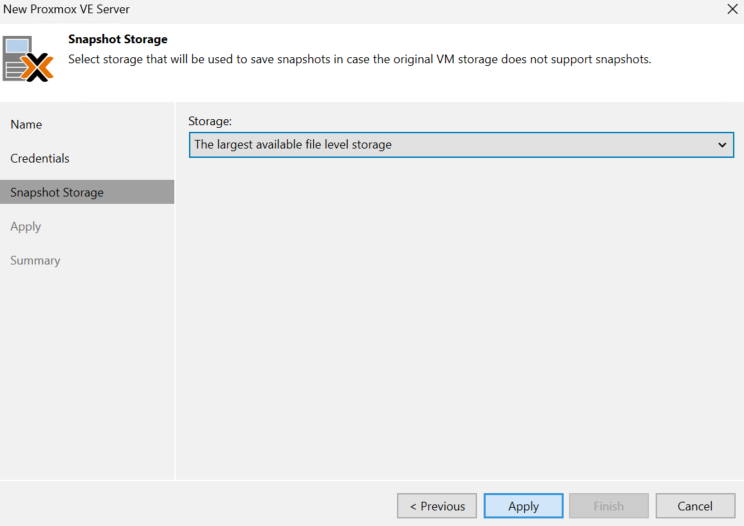
Task: Open the Summary step in sidebar
Action: [x=35, y=260]
